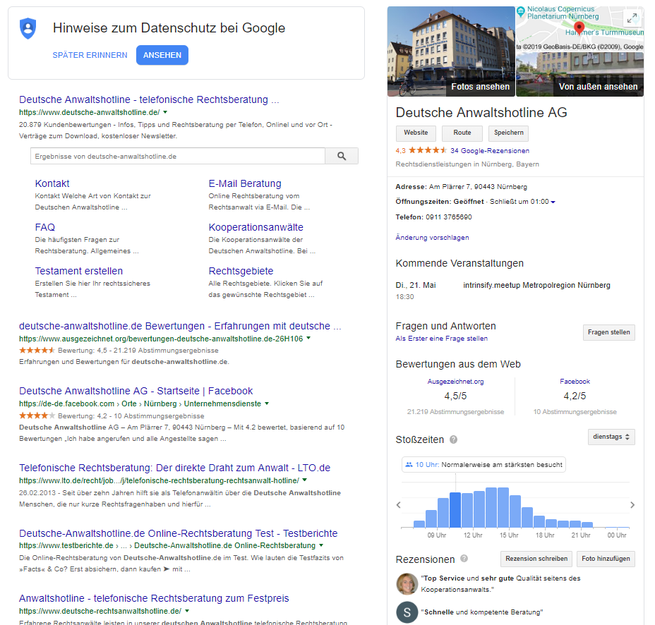Click the ANSEHEN button
The image size is (655, 625).
click(x=162, y=55)
